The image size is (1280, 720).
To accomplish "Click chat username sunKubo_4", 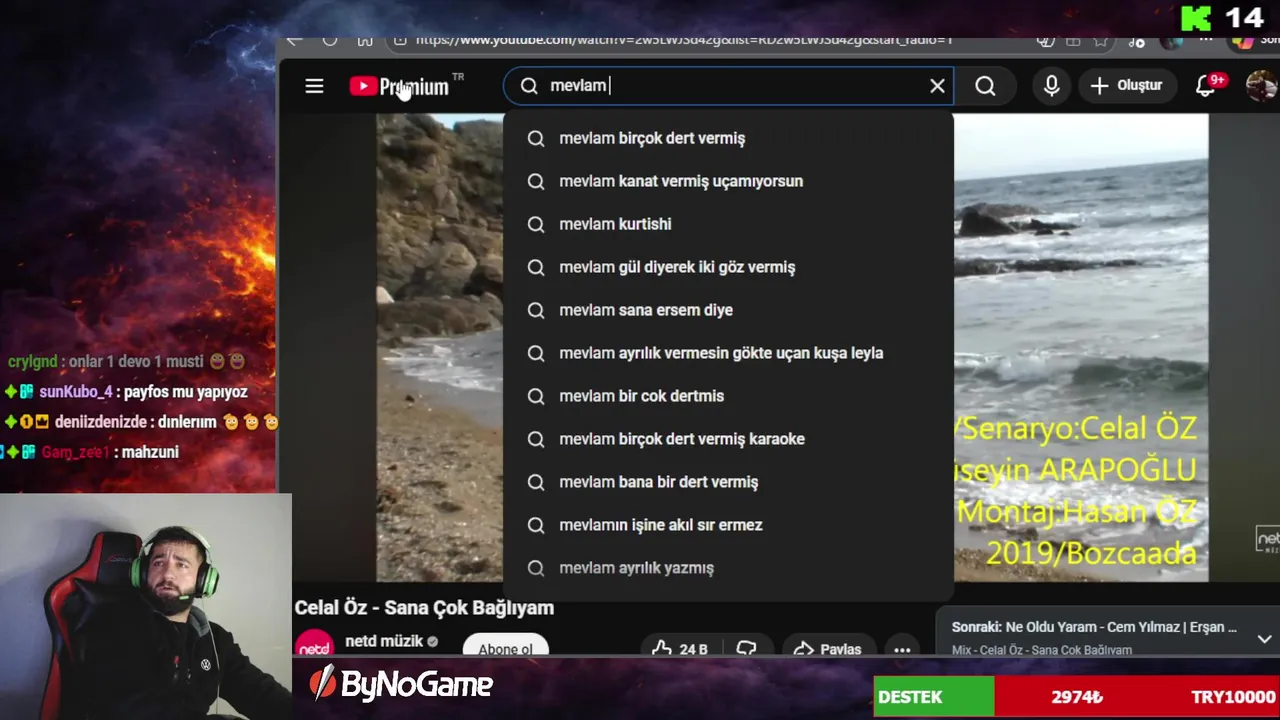I will pos(76,392).
